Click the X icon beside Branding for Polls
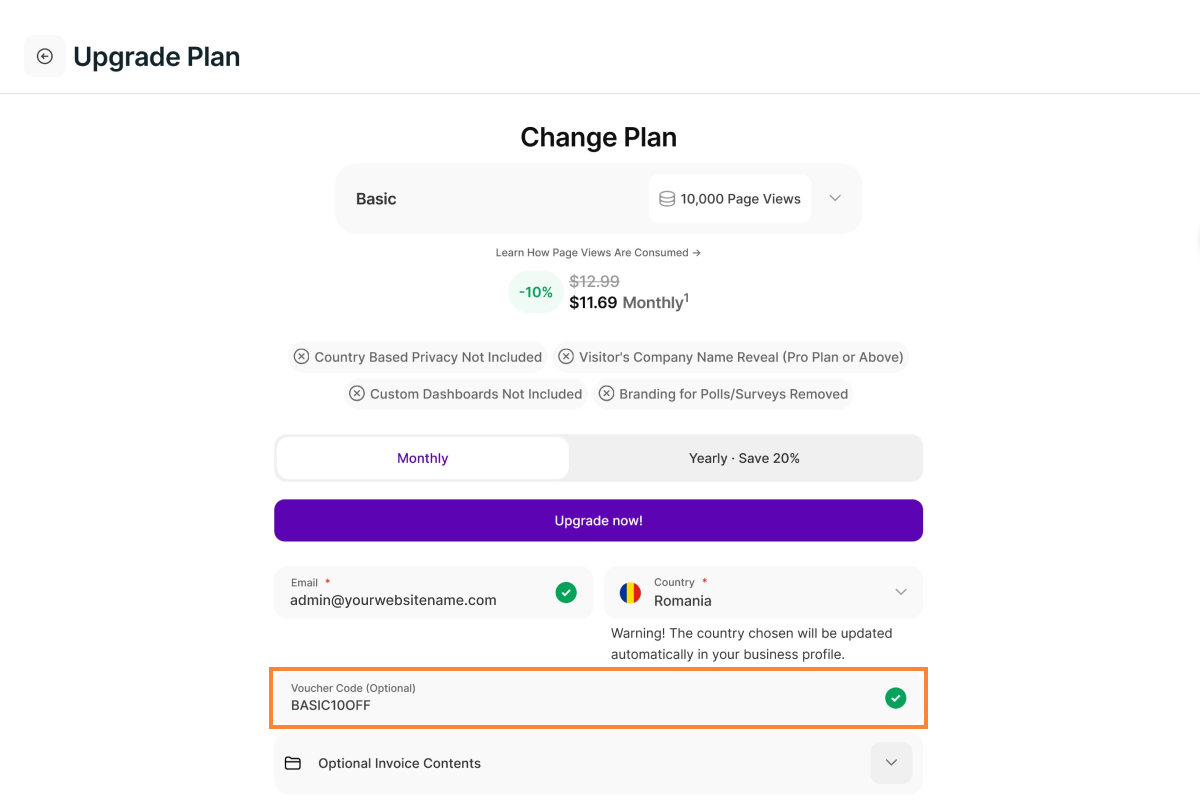 pyautogui.click(x=606, y=394)
